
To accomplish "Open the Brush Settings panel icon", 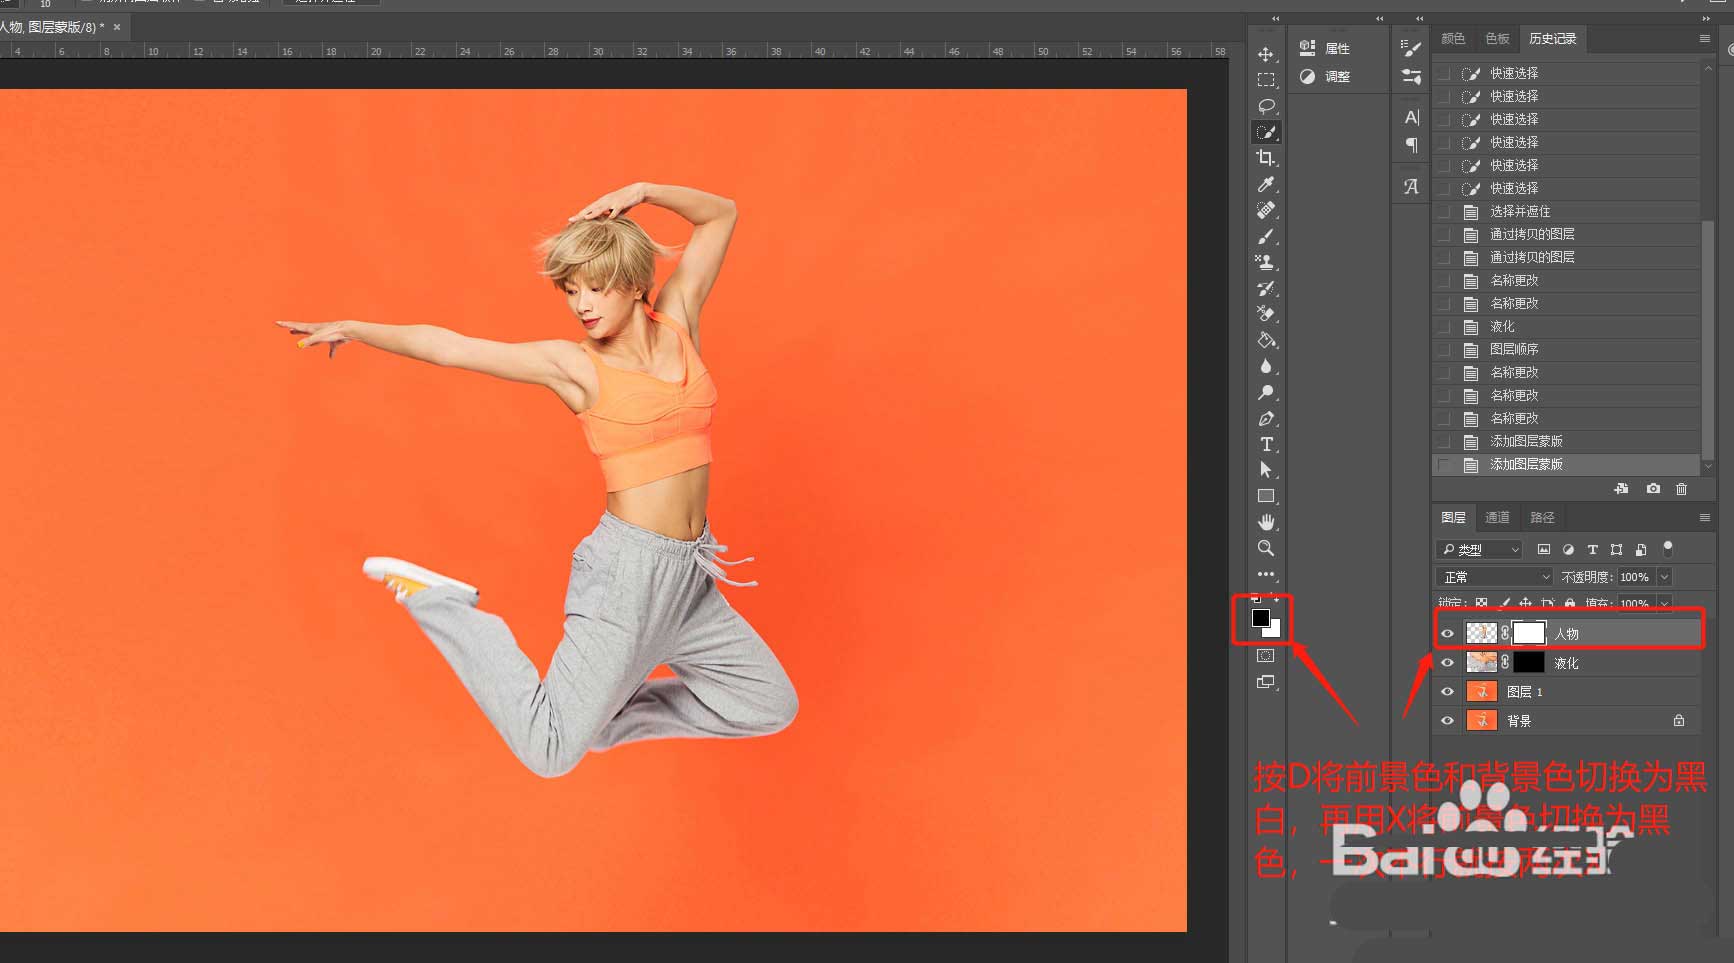I will 1411,48.
